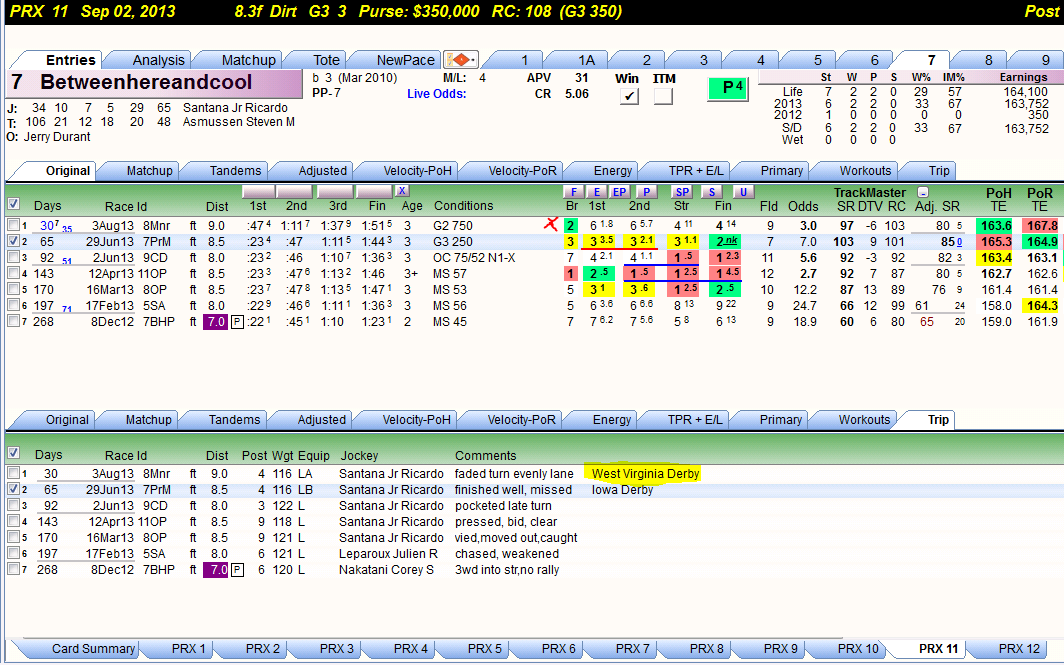The height and width of the screenshot is (665, 1064).
Task: Open the Tote tab
Action: click(326, 60)
